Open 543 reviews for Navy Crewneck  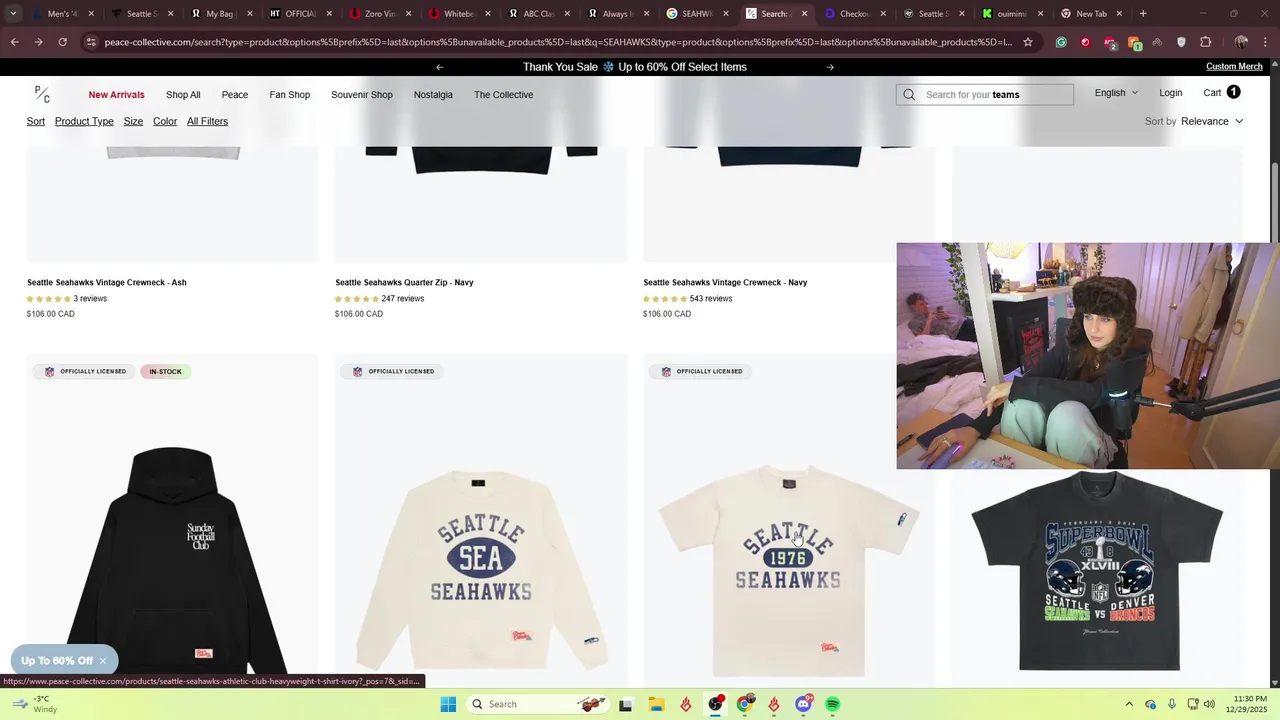(x=710, y=299)
